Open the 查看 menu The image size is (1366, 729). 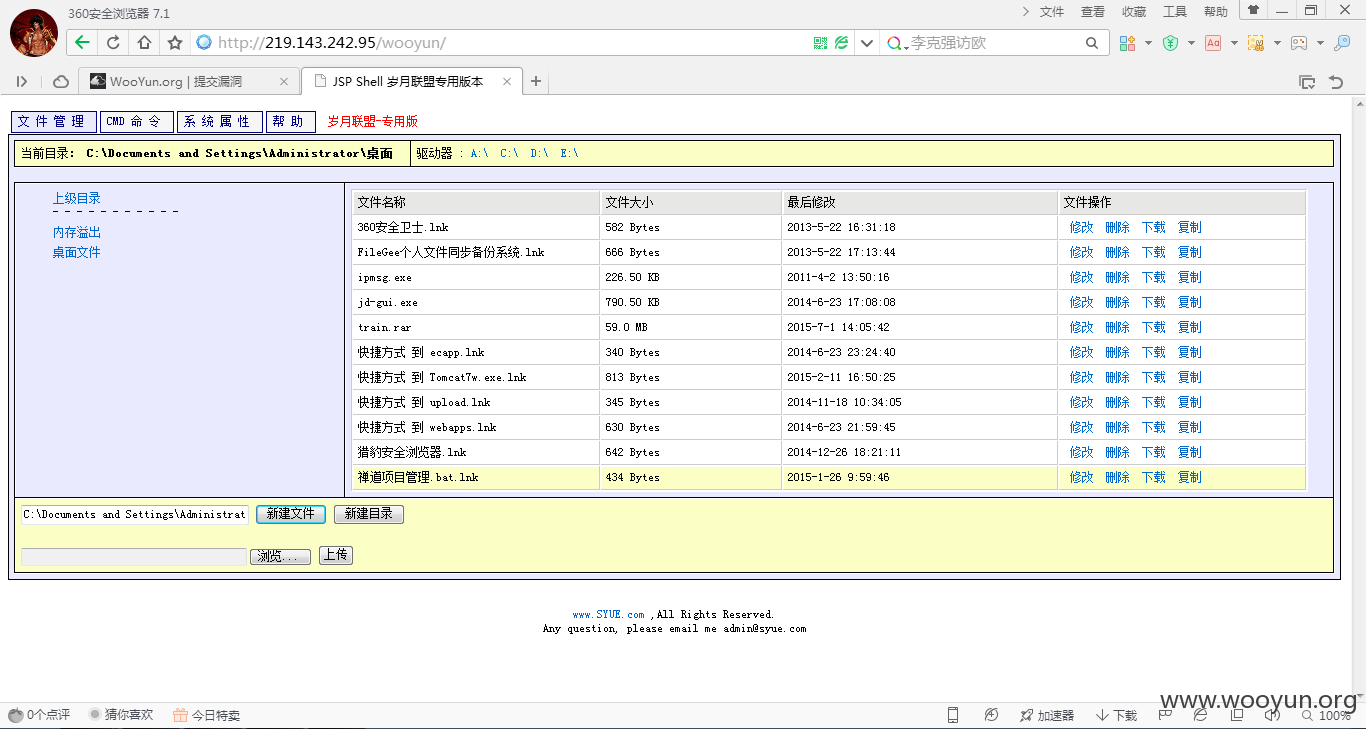click(1093, 12)
